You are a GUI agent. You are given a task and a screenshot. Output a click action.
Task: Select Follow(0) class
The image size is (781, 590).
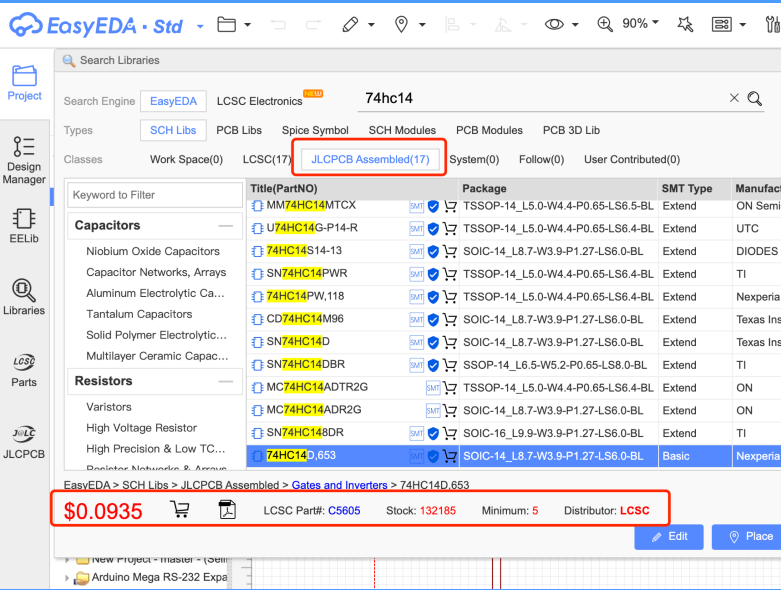[541, 159]
